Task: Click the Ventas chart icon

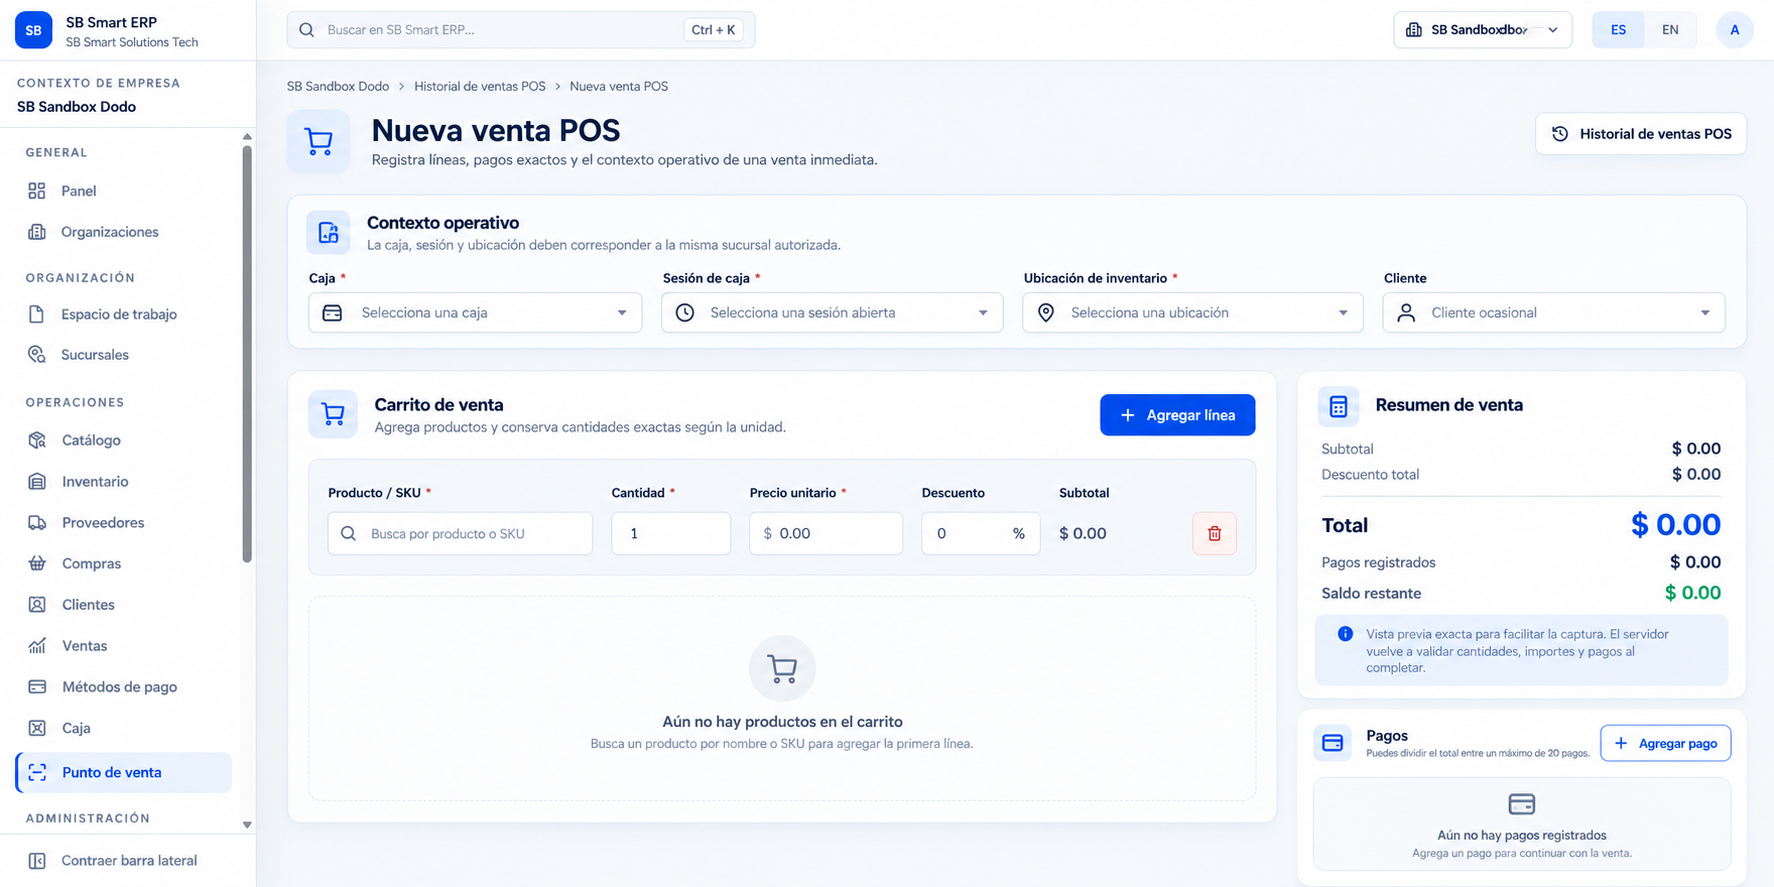Action: (x=37, y=645)
